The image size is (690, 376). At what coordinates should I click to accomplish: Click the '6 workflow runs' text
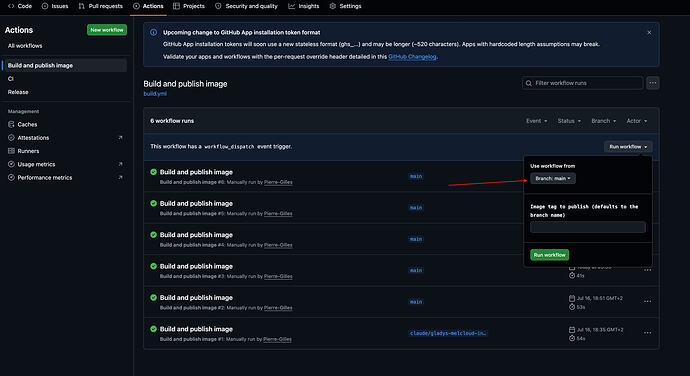coord(172,121)
